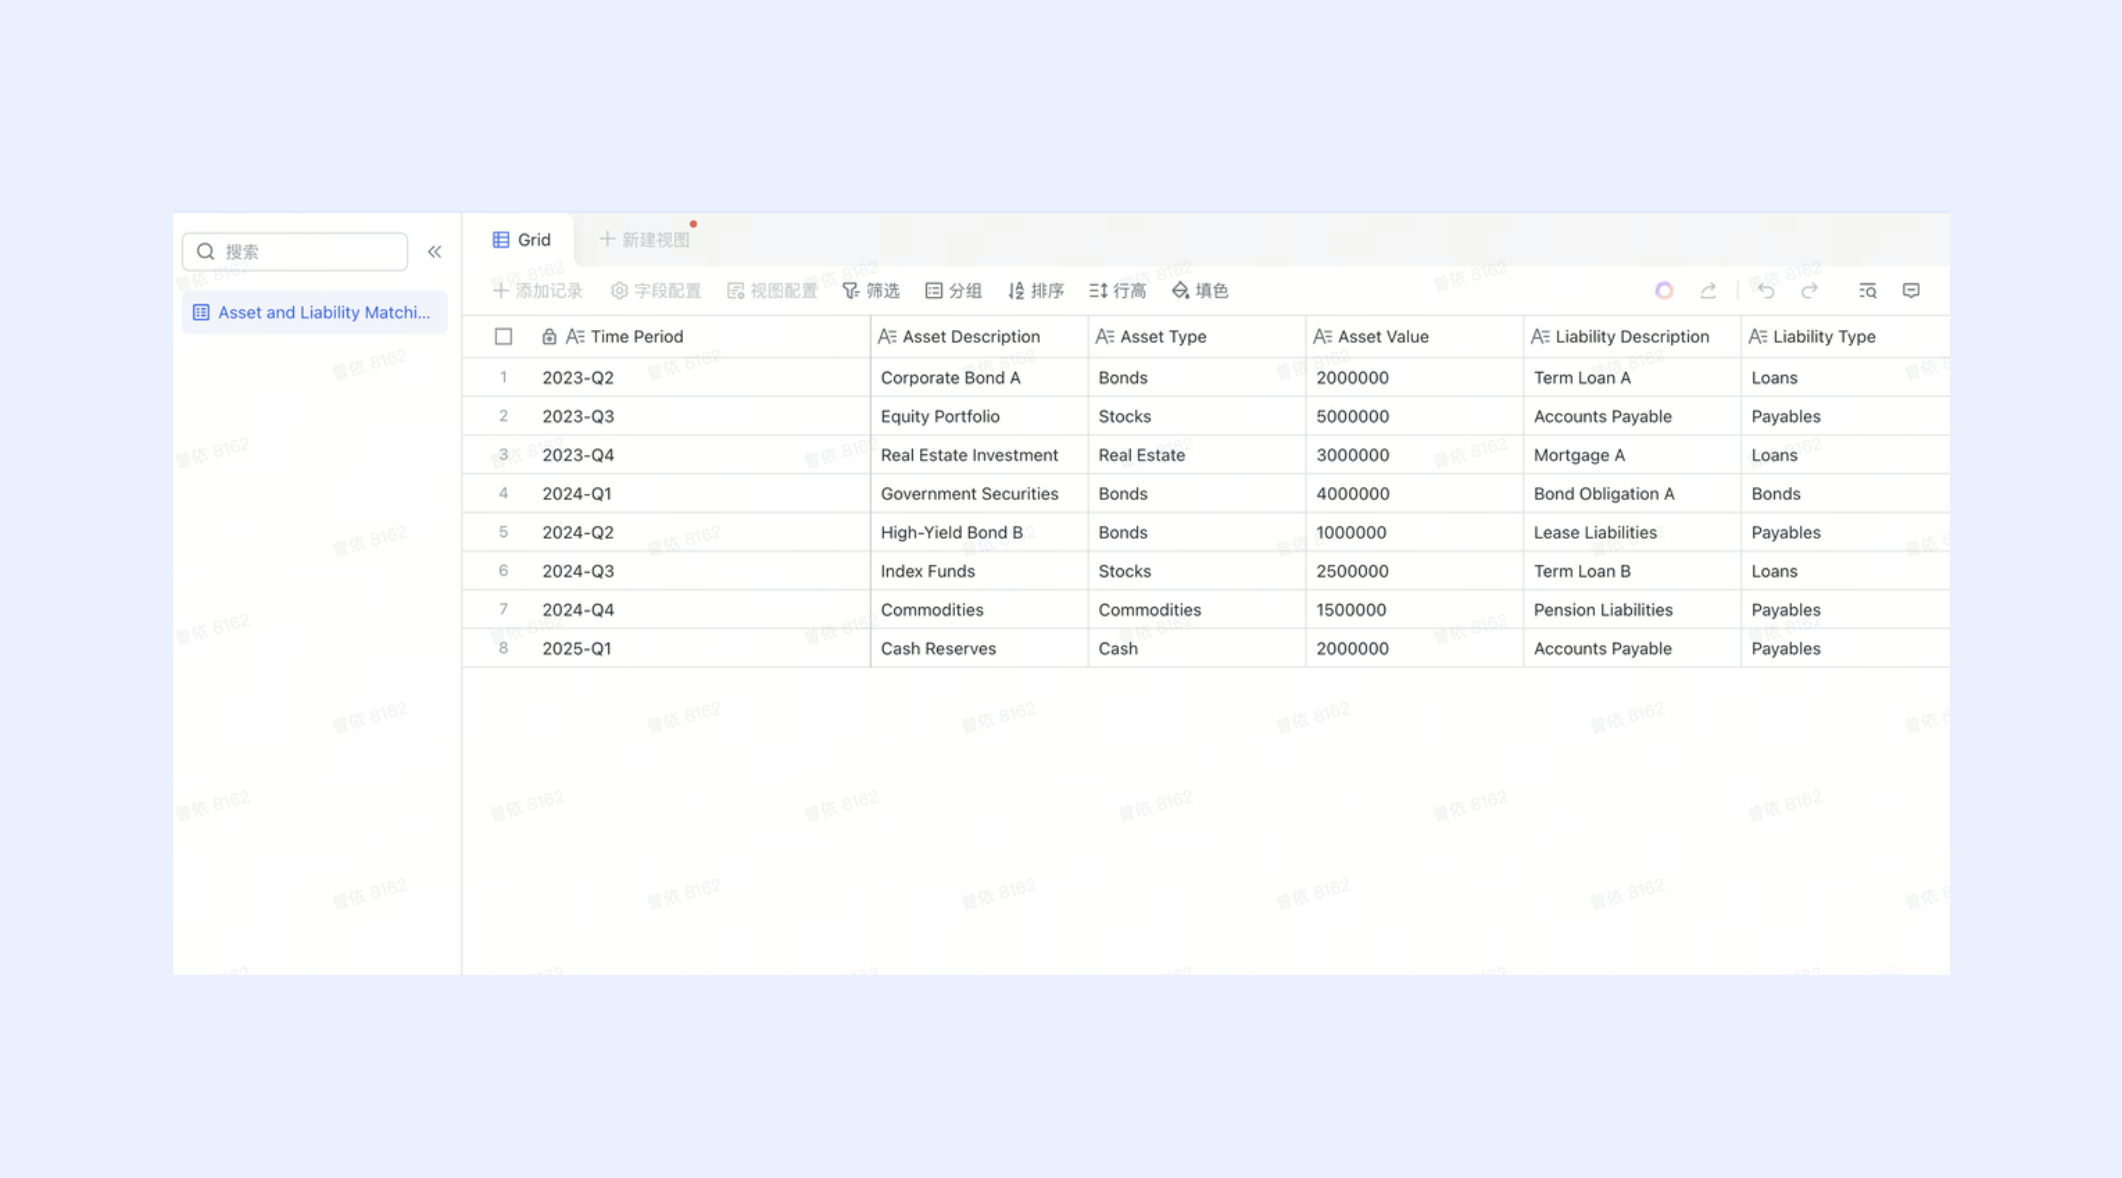The width and height of the screenshot is (2122, 1178).
Task: Open the fill color 填色 option
Action: 1200,291
